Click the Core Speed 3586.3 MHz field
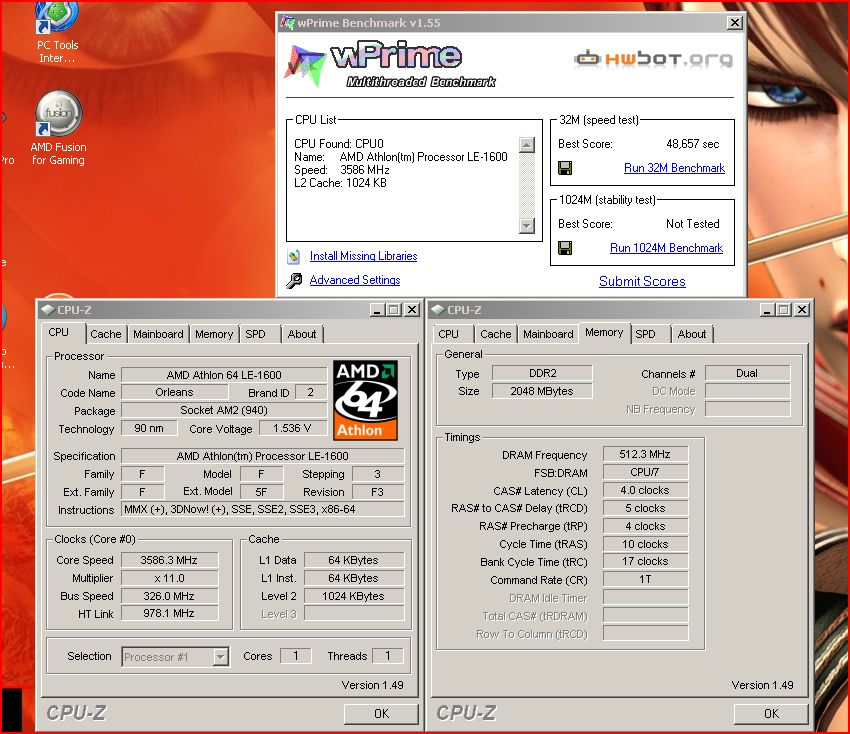 click(169, 560)
